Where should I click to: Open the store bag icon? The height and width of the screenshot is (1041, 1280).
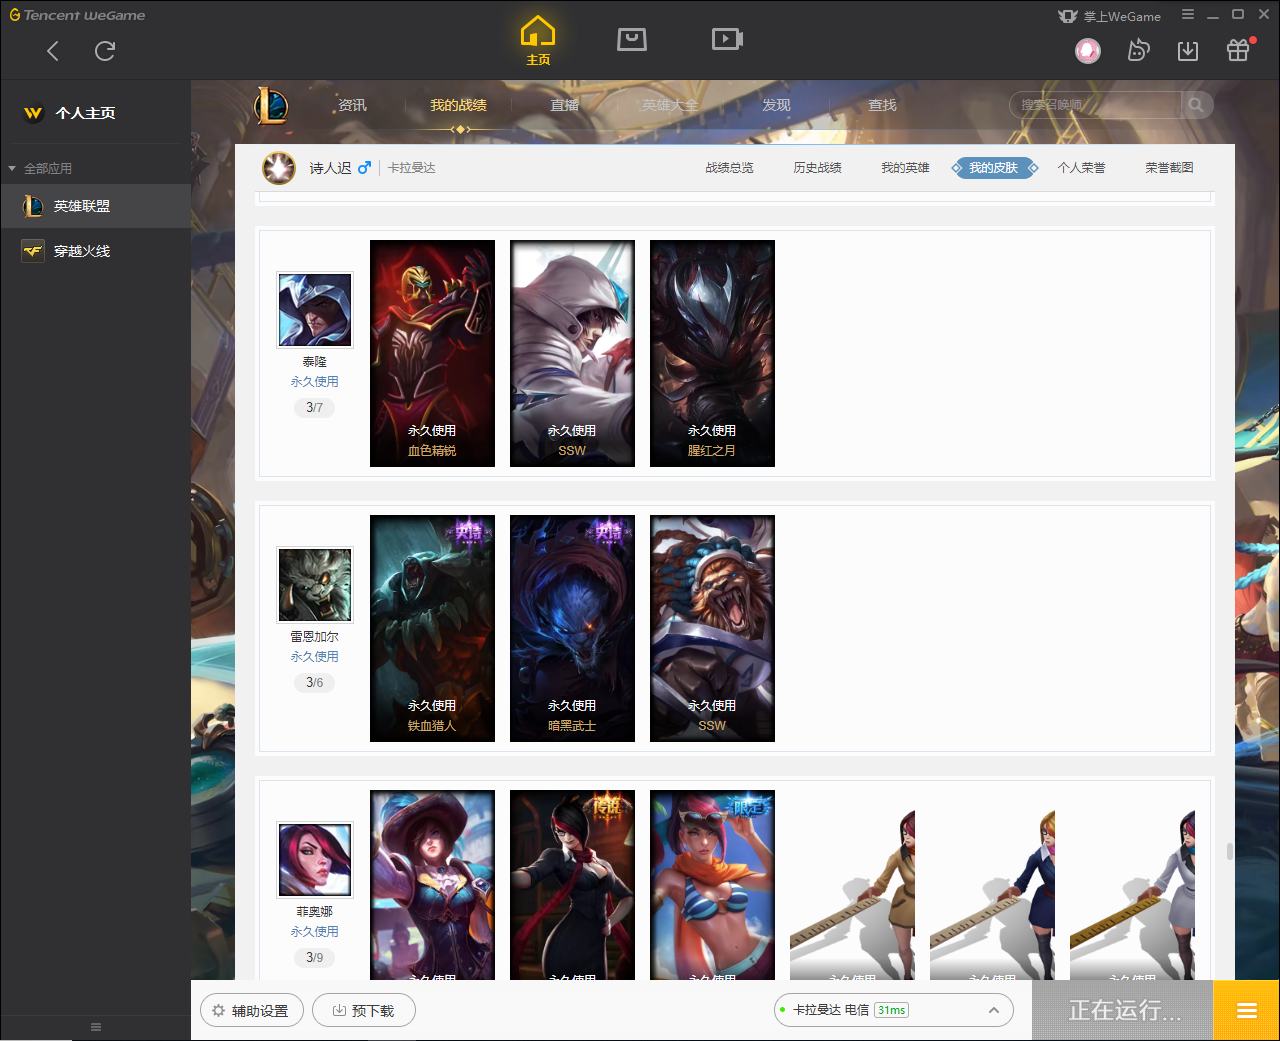pyautogui.click(x=632, y=39)
